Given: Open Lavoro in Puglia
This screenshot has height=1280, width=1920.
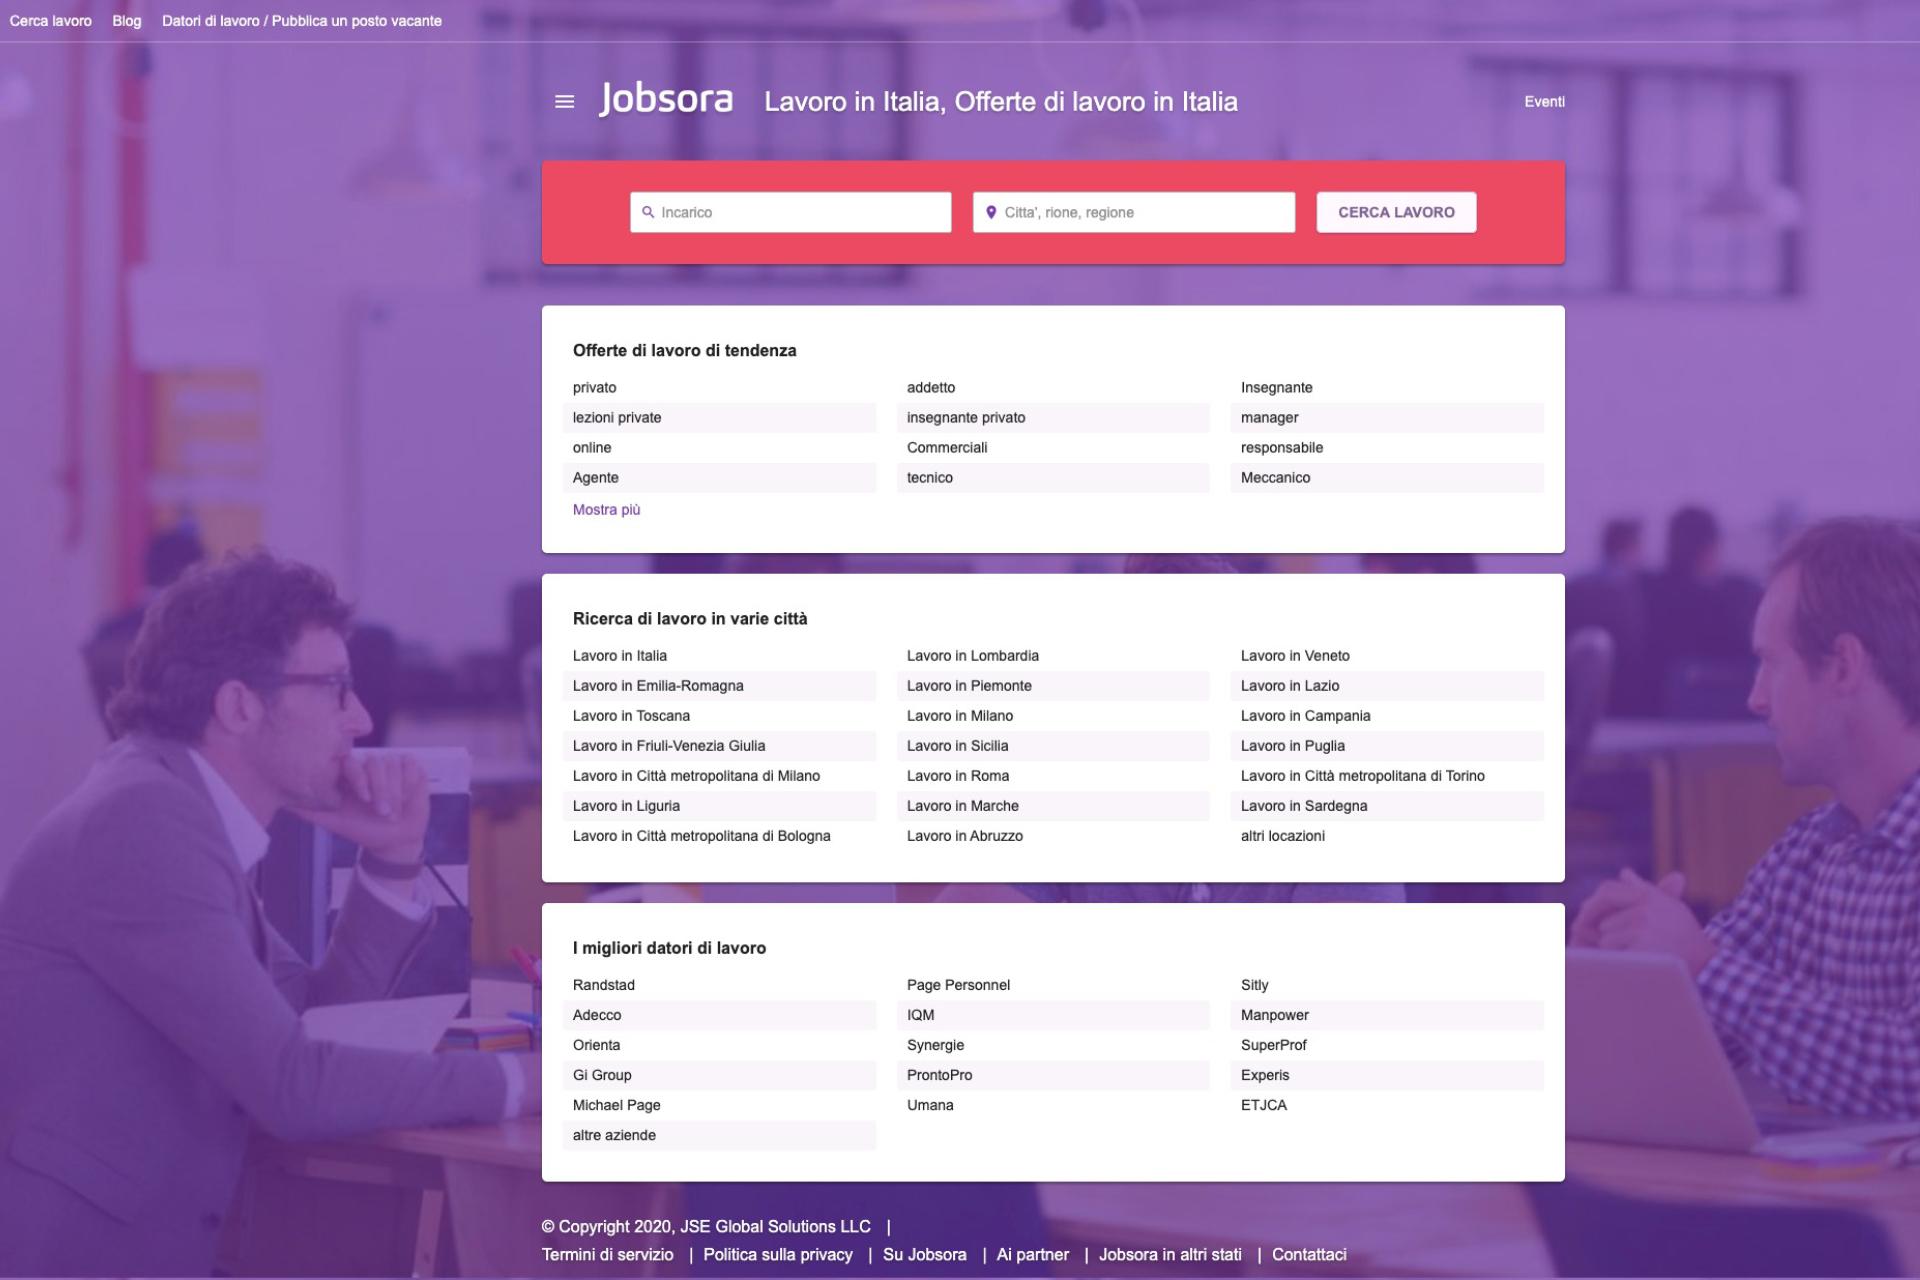Looking at the screenshot, I should (1293, 746).
